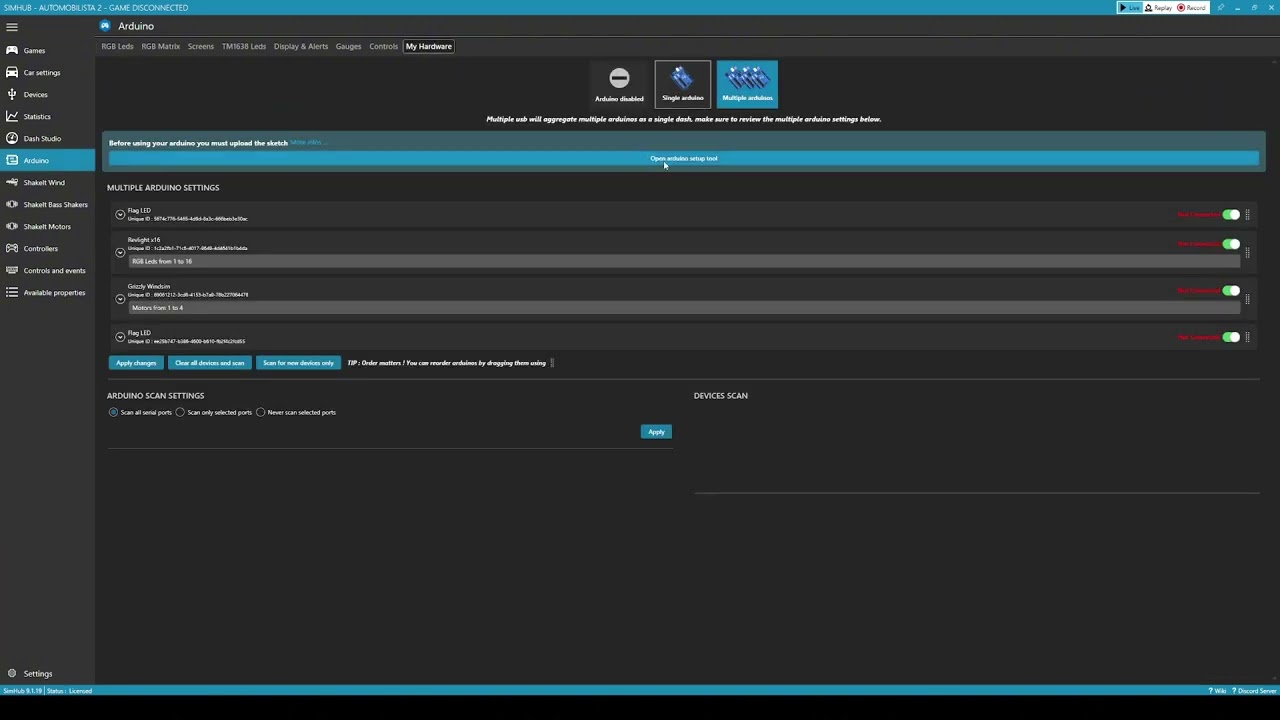
Task: Click the Not Connected label for Revlight x16
Action: click(1198, 244)
